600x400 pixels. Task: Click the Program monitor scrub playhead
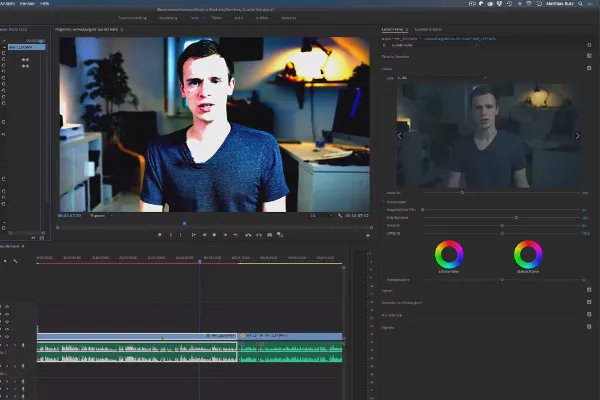184,223
